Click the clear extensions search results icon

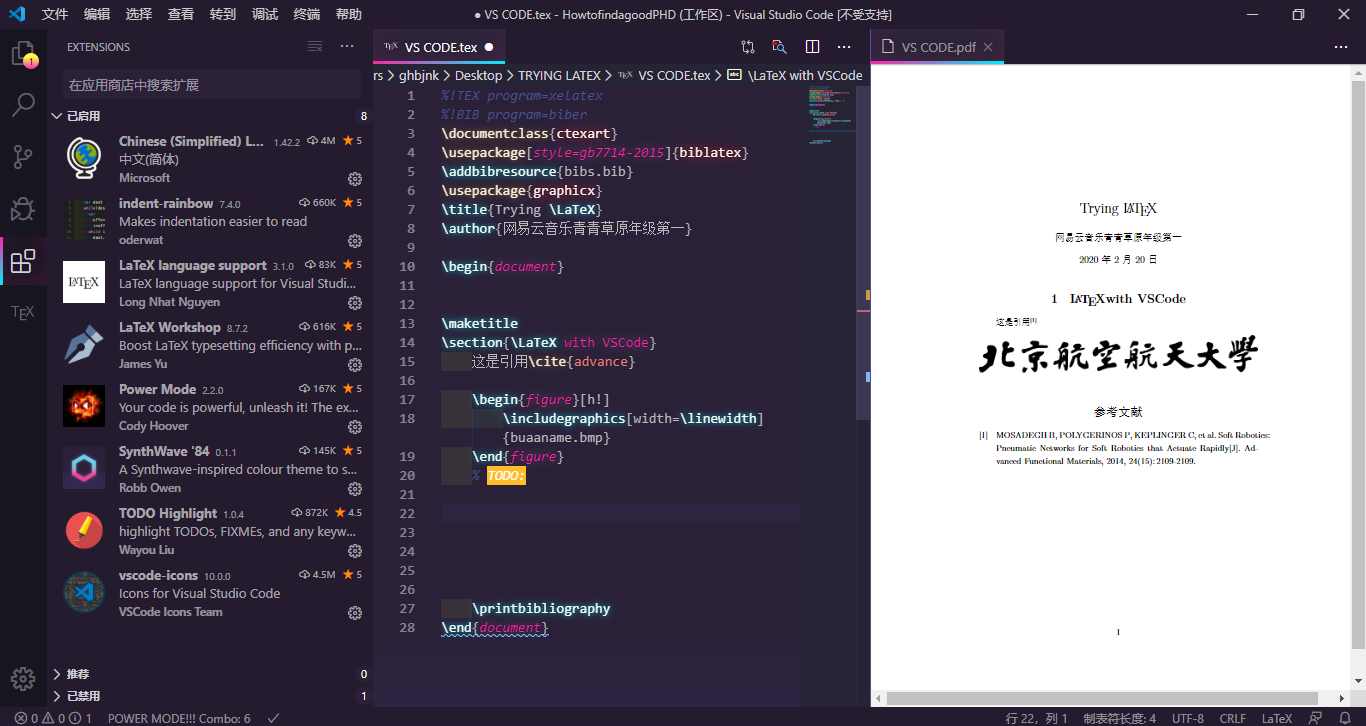315,47
